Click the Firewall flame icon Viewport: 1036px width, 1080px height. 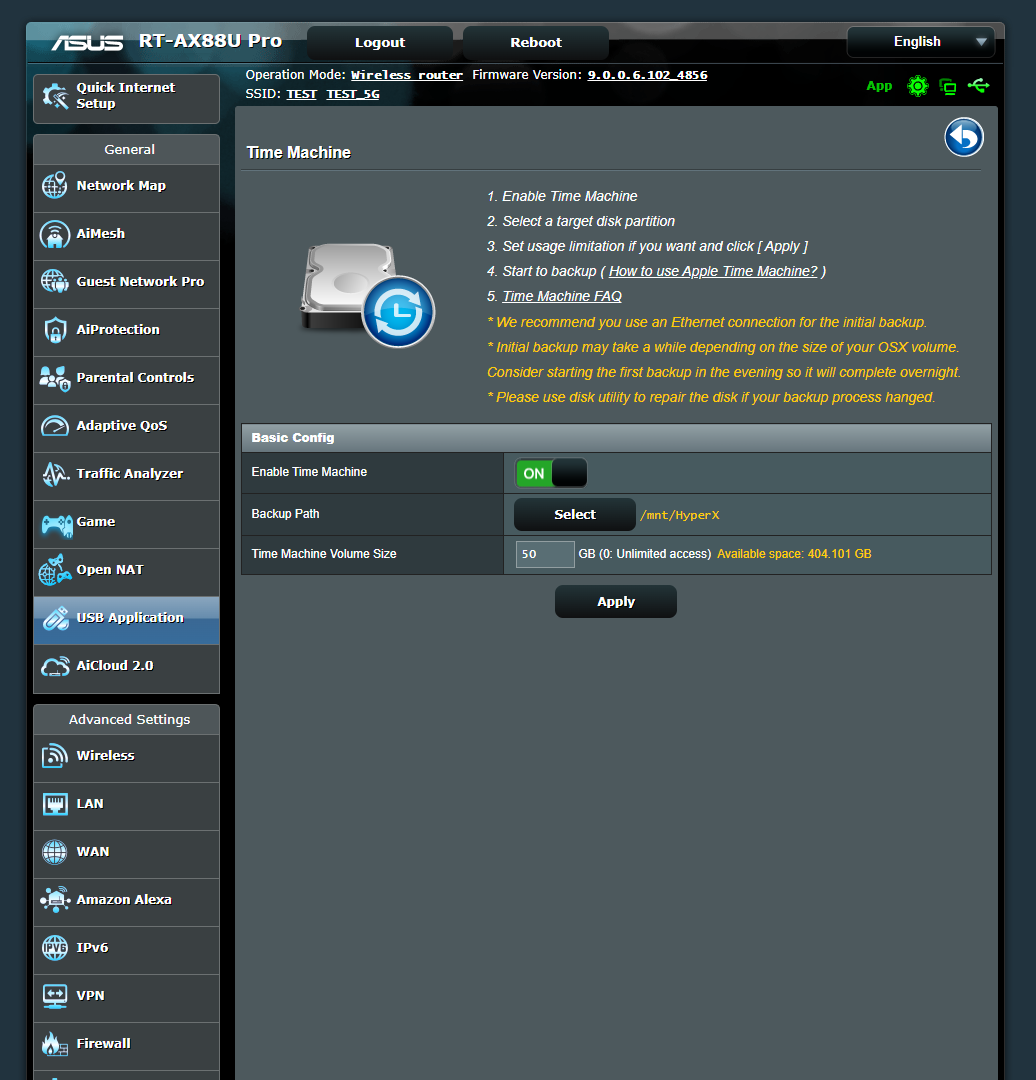54,1044
